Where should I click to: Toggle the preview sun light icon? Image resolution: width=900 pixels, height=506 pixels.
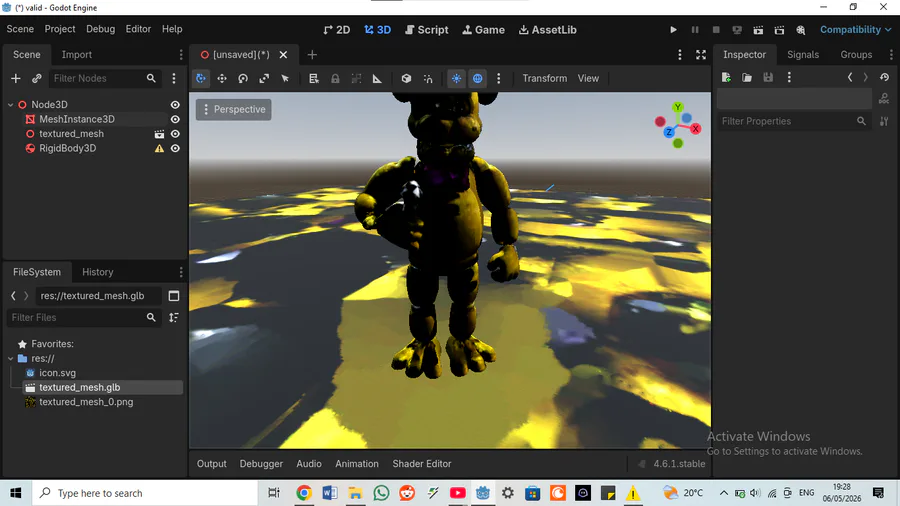pos(456,79)
